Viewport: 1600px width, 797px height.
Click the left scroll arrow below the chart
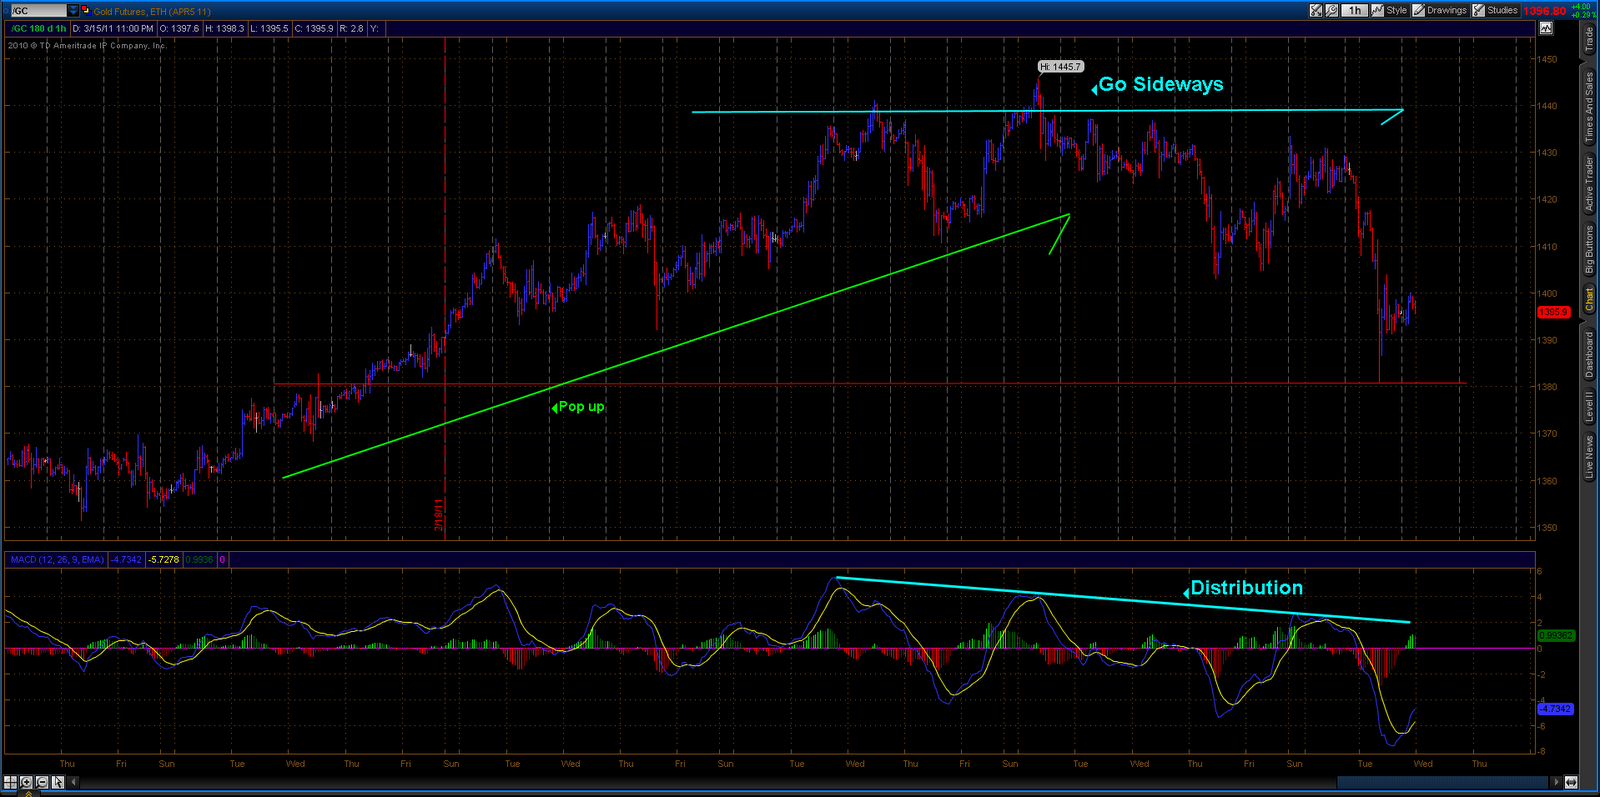tap(74, 782)
